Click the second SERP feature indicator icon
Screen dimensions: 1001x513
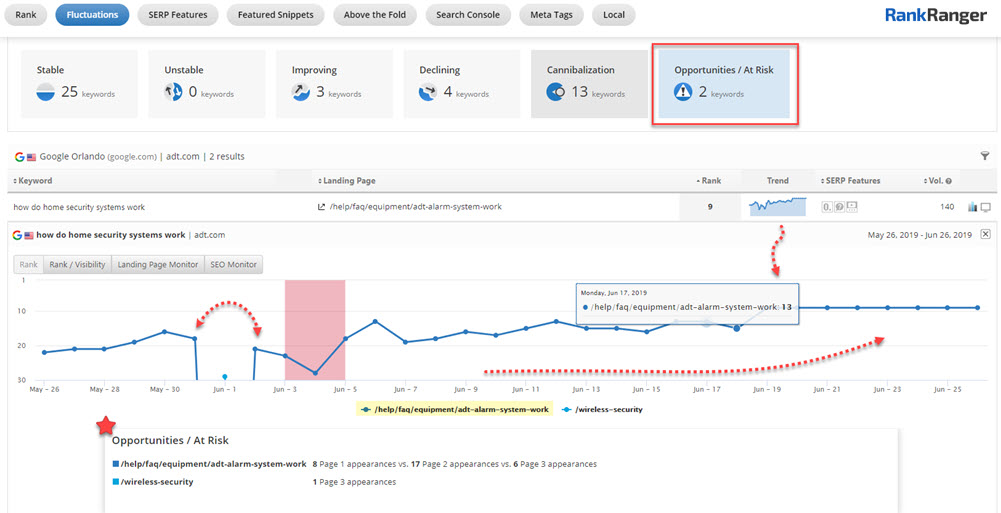coord(839,207)
